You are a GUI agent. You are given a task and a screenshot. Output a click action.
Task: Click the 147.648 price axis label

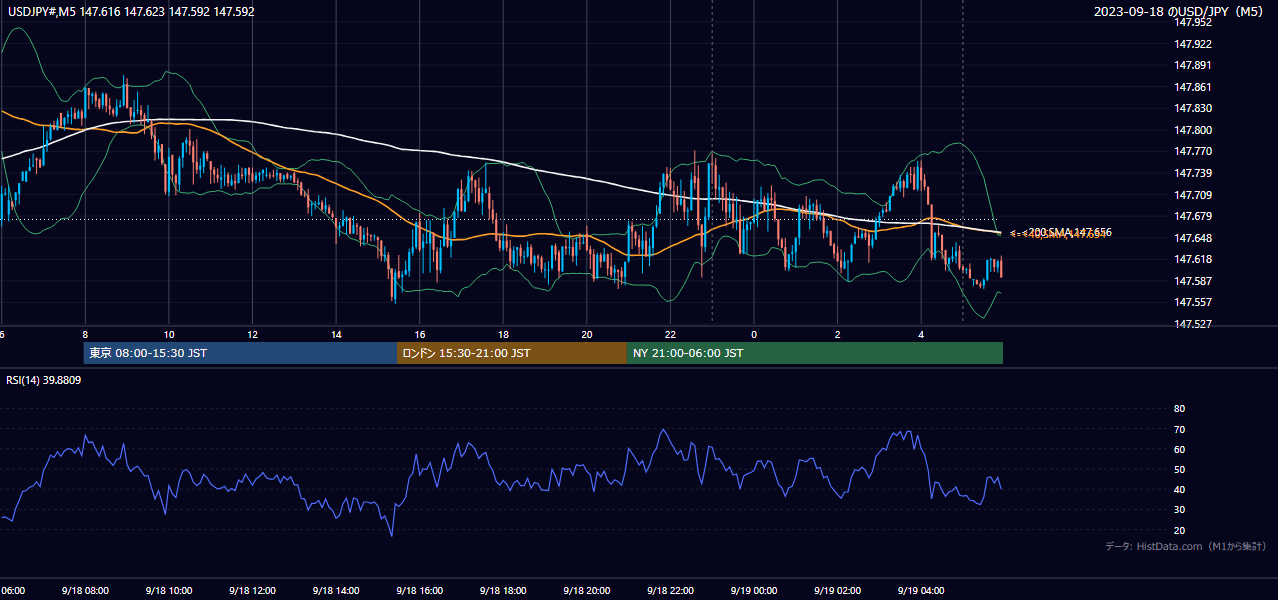click(1194, 238)
